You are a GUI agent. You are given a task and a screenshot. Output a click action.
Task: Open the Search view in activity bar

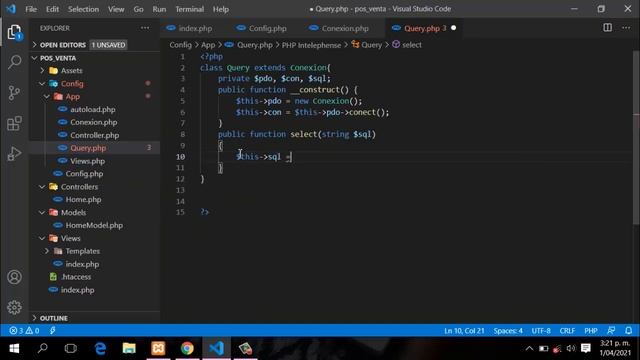14,62
